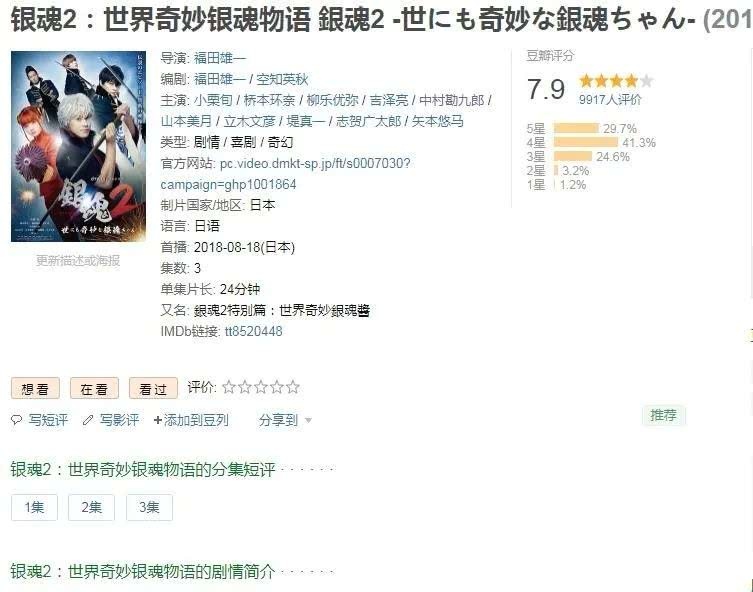Open episode 1集 short reviews
This screenshot has width=753, height=592.
pyautogui.click(x=35, y=507)
